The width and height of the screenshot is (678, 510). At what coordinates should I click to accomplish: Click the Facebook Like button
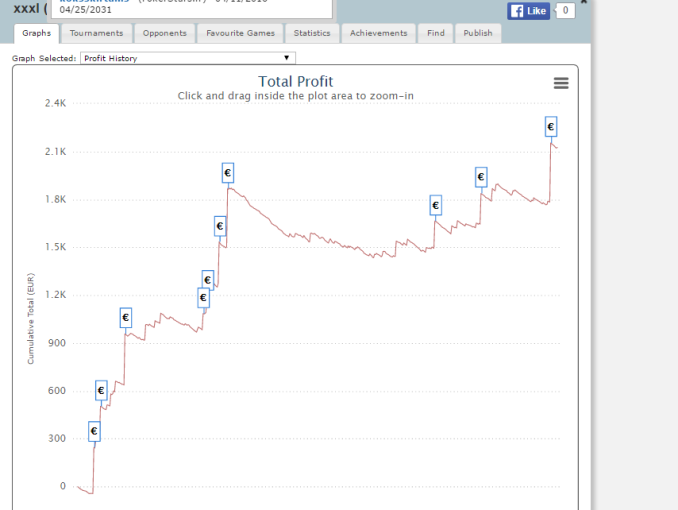pyautogui.click(x=529, y=11)
